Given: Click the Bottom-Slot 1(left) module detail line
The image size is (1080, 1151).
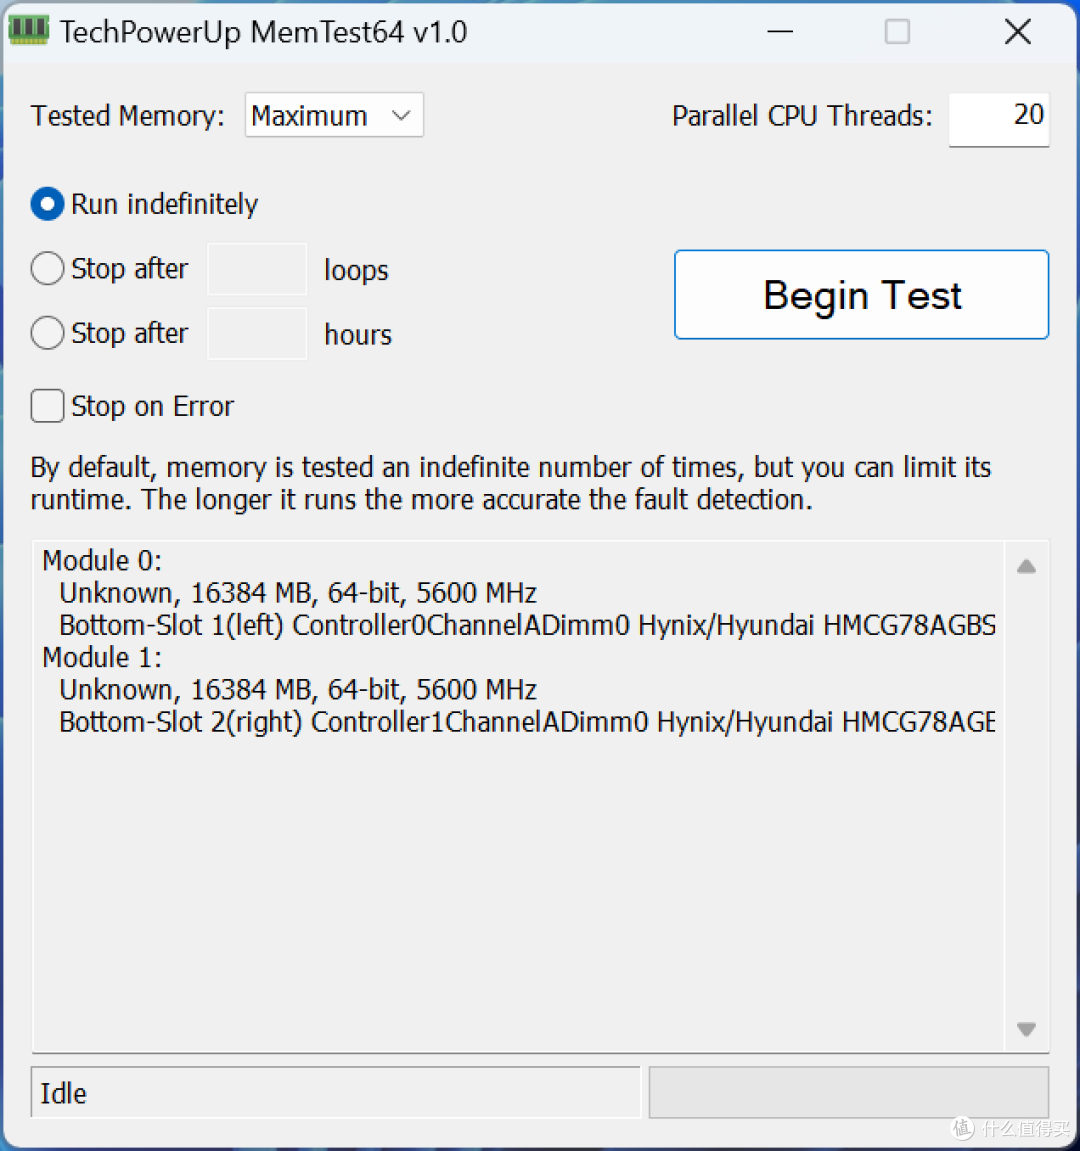Looking at the screenshot, I should click(527, 625).
